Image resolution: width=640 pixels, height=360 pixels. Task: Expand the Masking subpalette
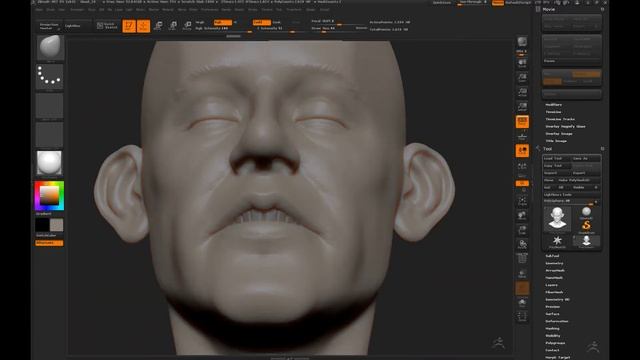coord(552,329)
